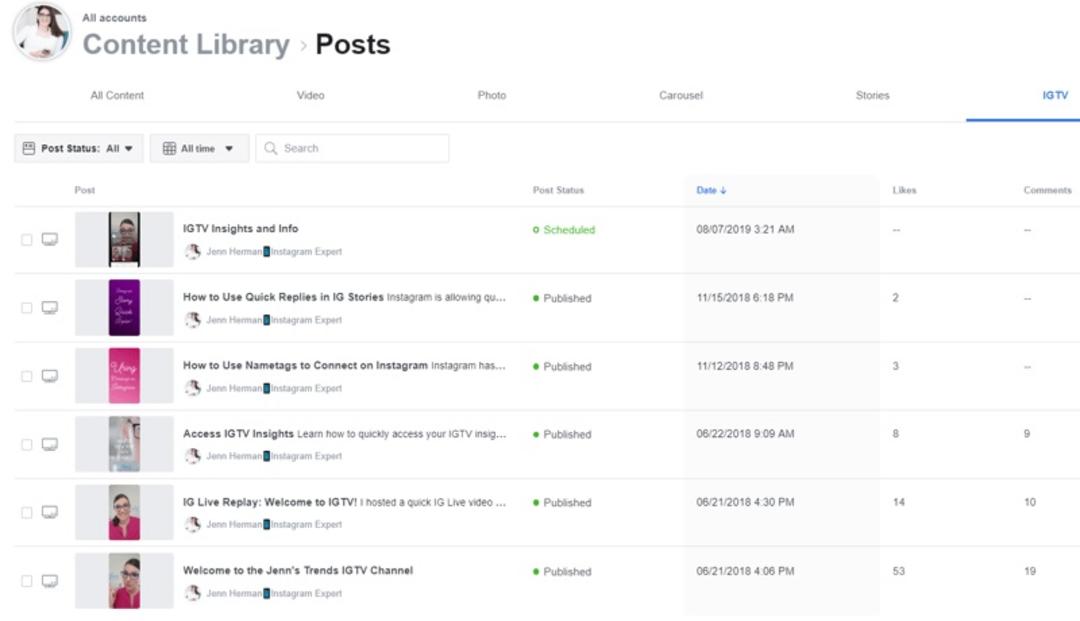Click the account avatar under IG Live Replay
1080x621 pixels.
point(193,524)
